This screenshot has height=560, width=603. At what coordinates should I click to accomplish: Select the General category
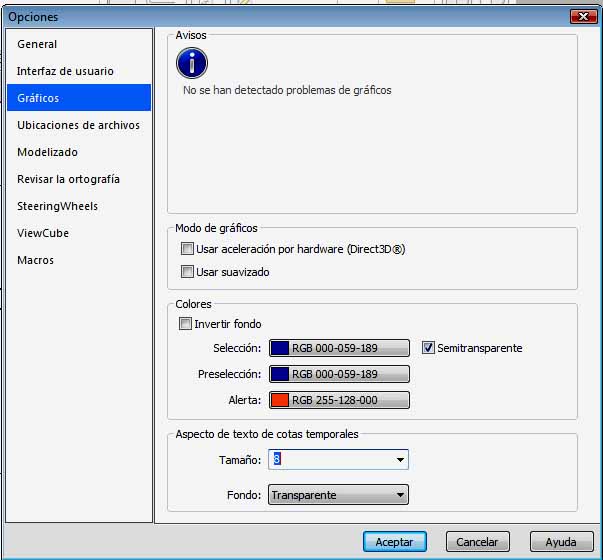(x=37, y=44)
